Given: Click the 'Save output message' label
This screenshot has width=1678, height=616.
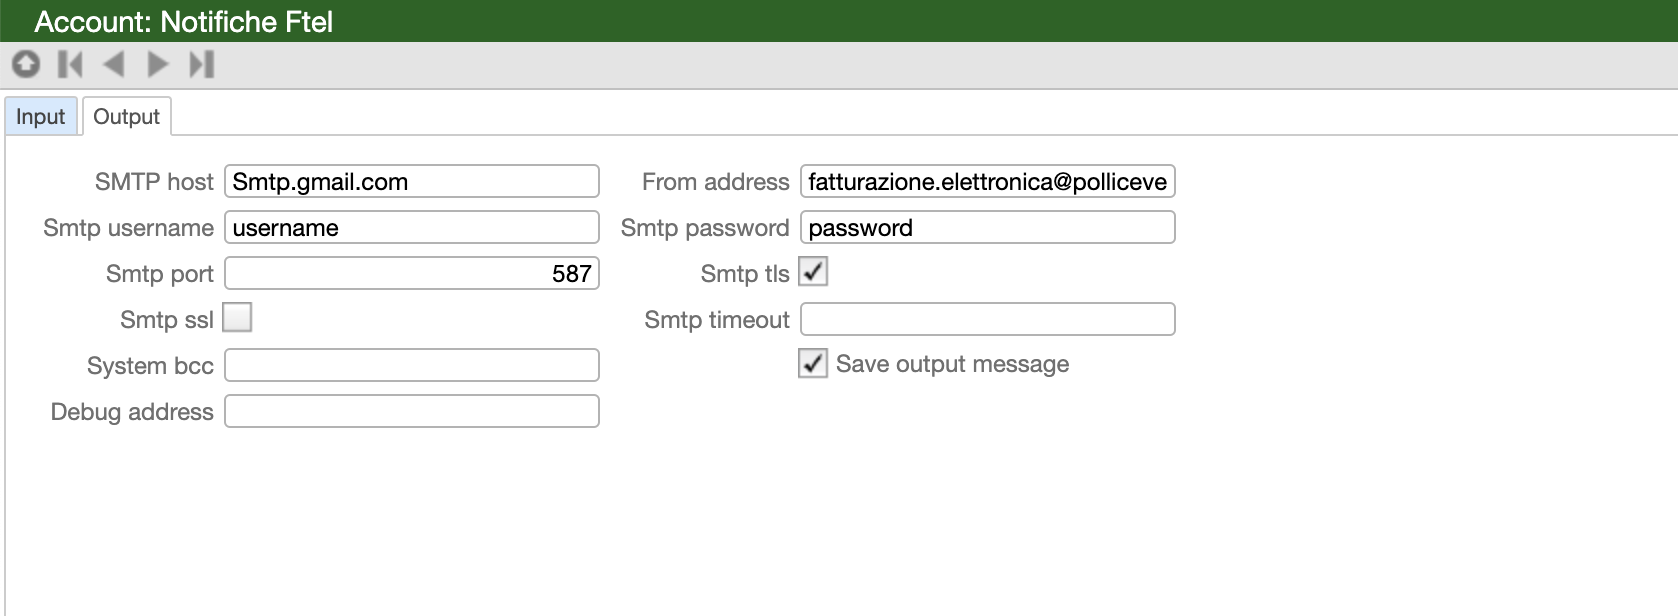Looking at the screenshot, I should tap(952, 364).
